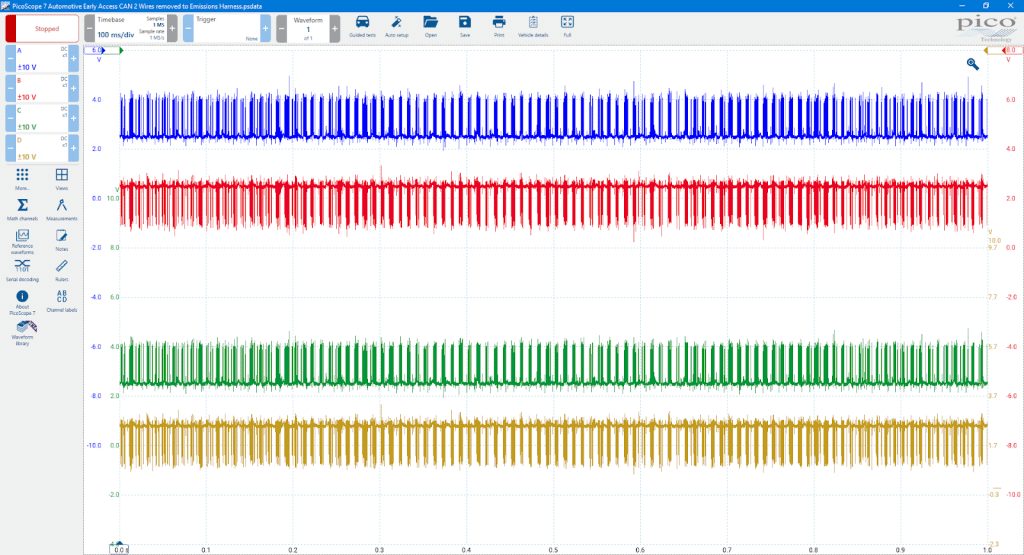
Task: Click Channel A blue axis offset marker
Action: pos(103,50)
